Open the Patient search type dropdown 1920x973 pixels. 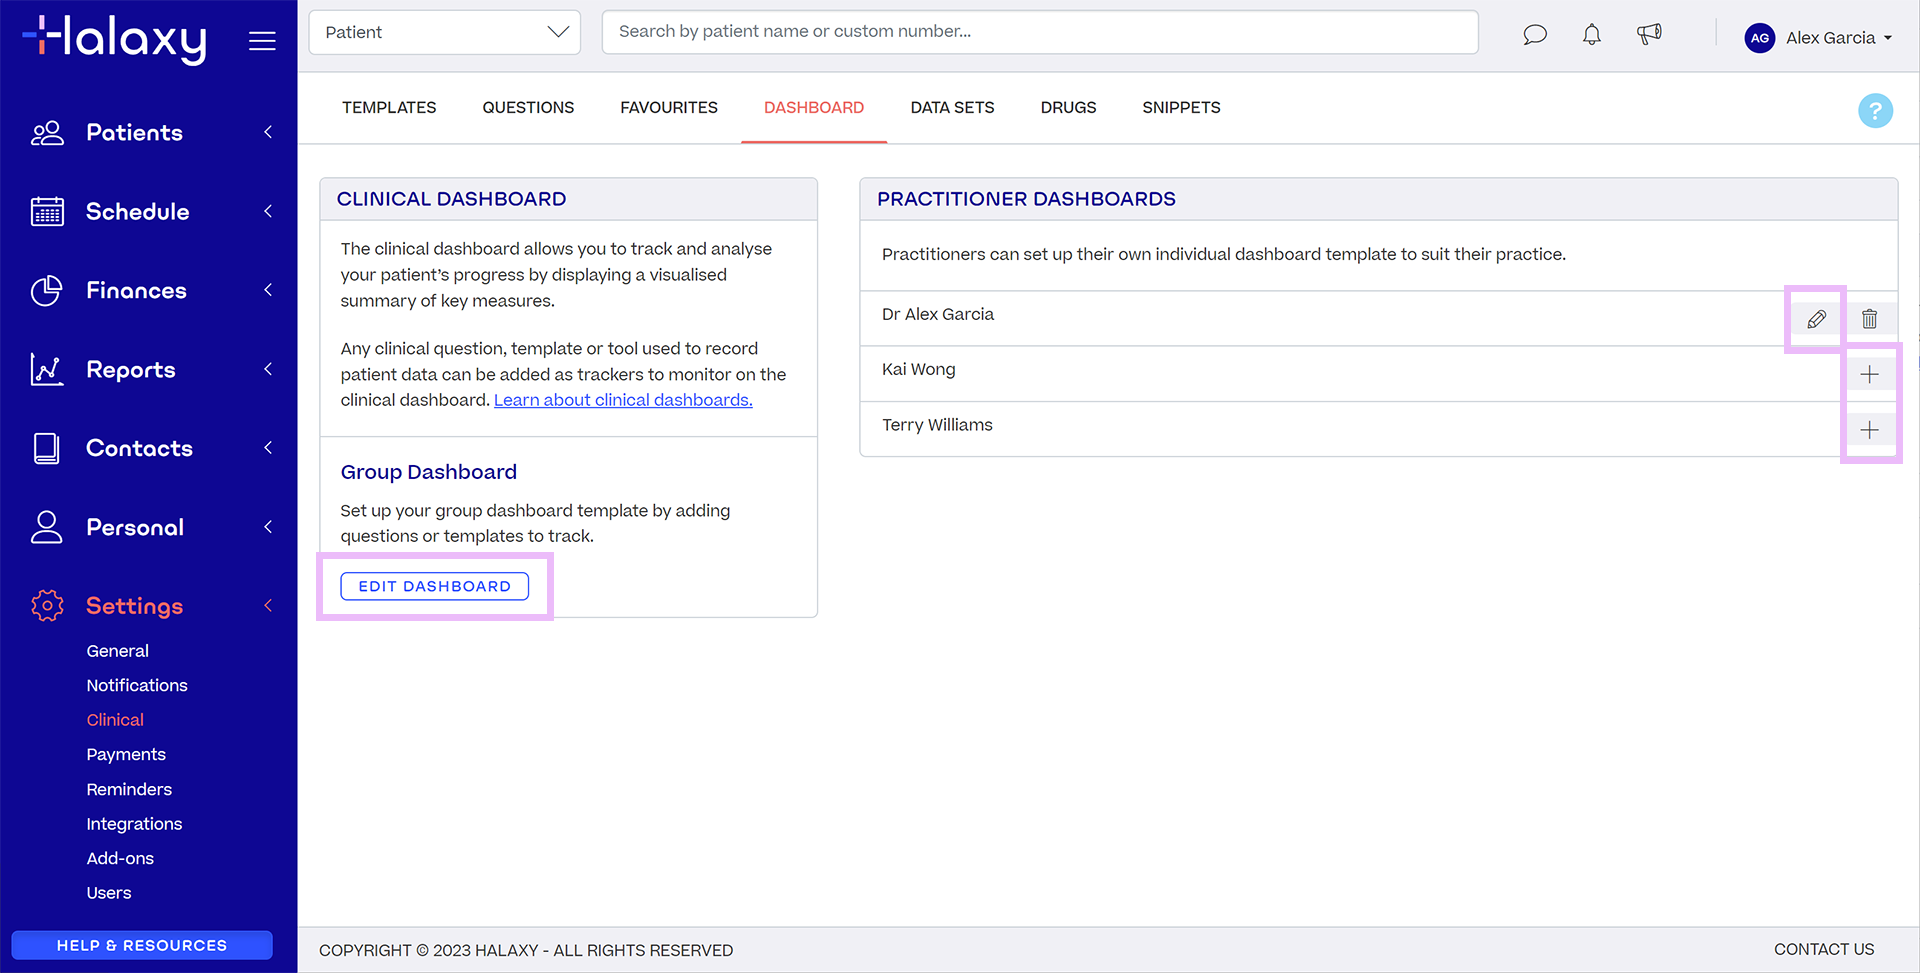[x=444, y=31]
